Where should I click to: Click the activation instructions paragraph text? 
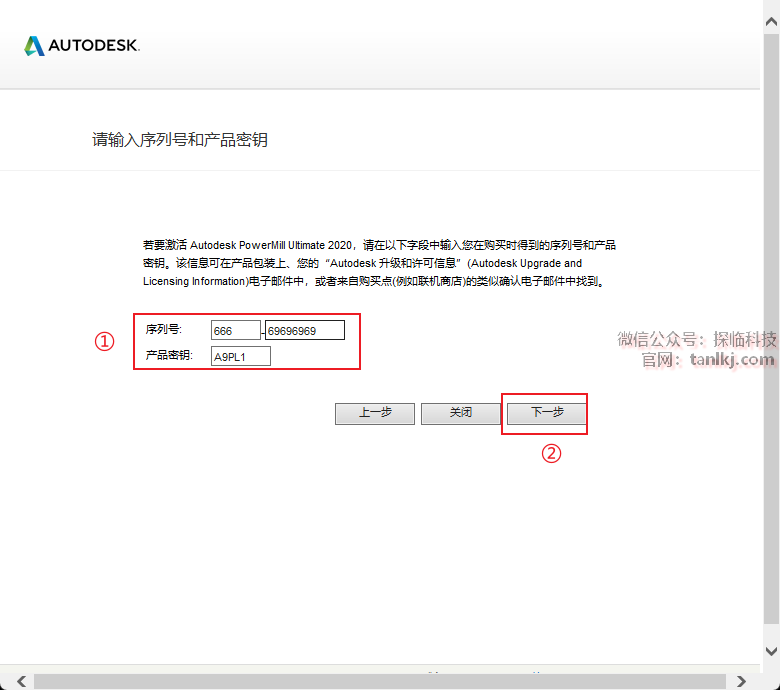(379, 263)
